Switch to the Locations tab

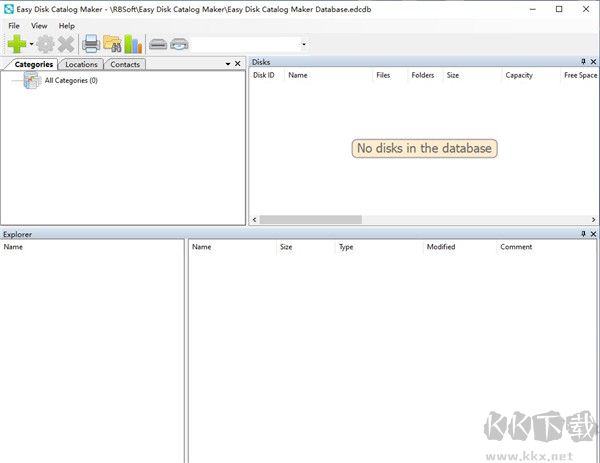pos(81,64)
